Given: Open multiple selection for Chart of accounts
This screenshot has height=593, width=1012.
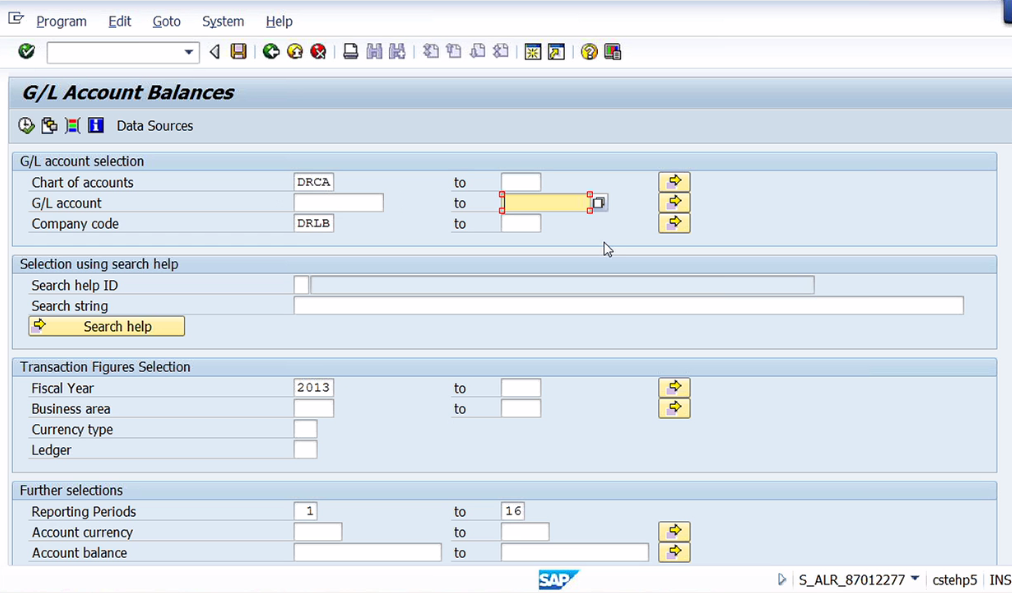Looking at the screenshot, I should 674,182.
